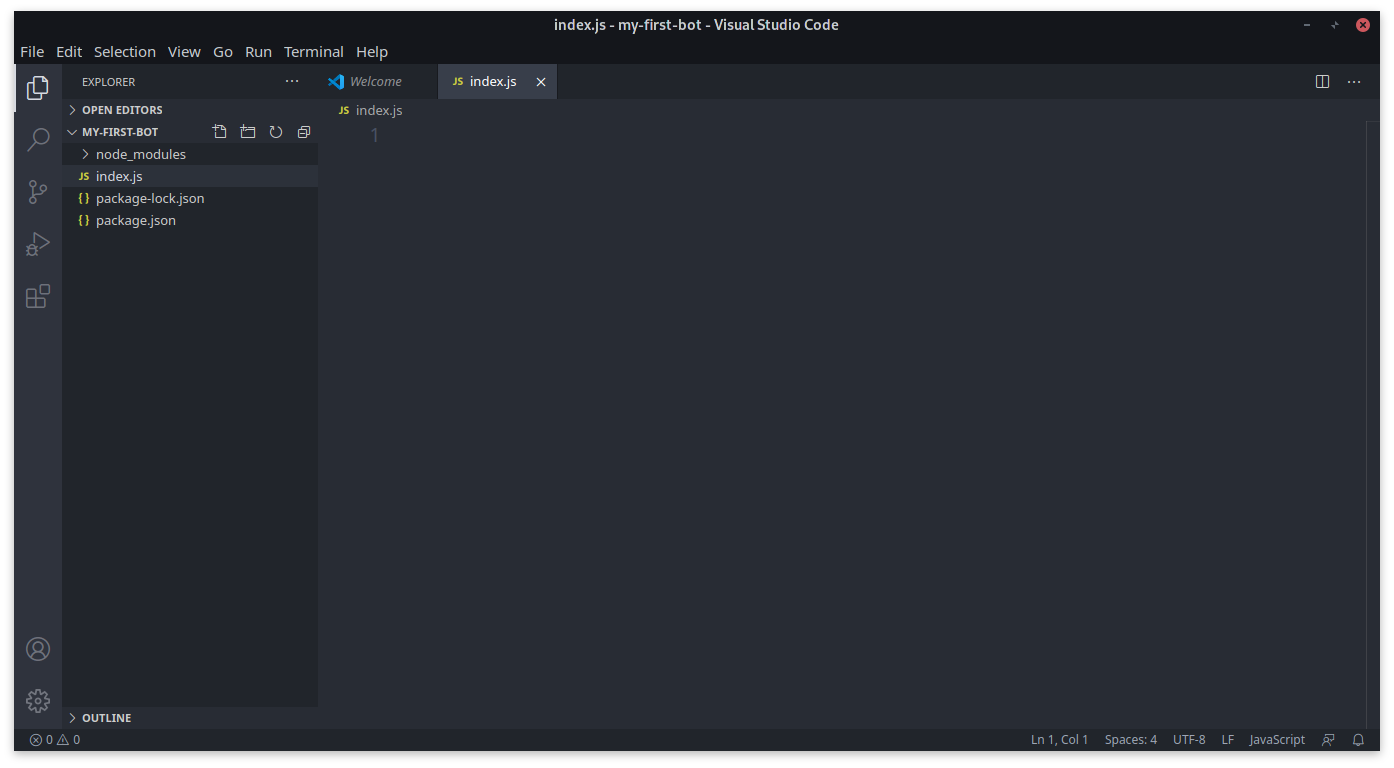This screenshot has width=1394, height=768.
Task: Open the Run and Debug view
Action: (x=38, y=244)
